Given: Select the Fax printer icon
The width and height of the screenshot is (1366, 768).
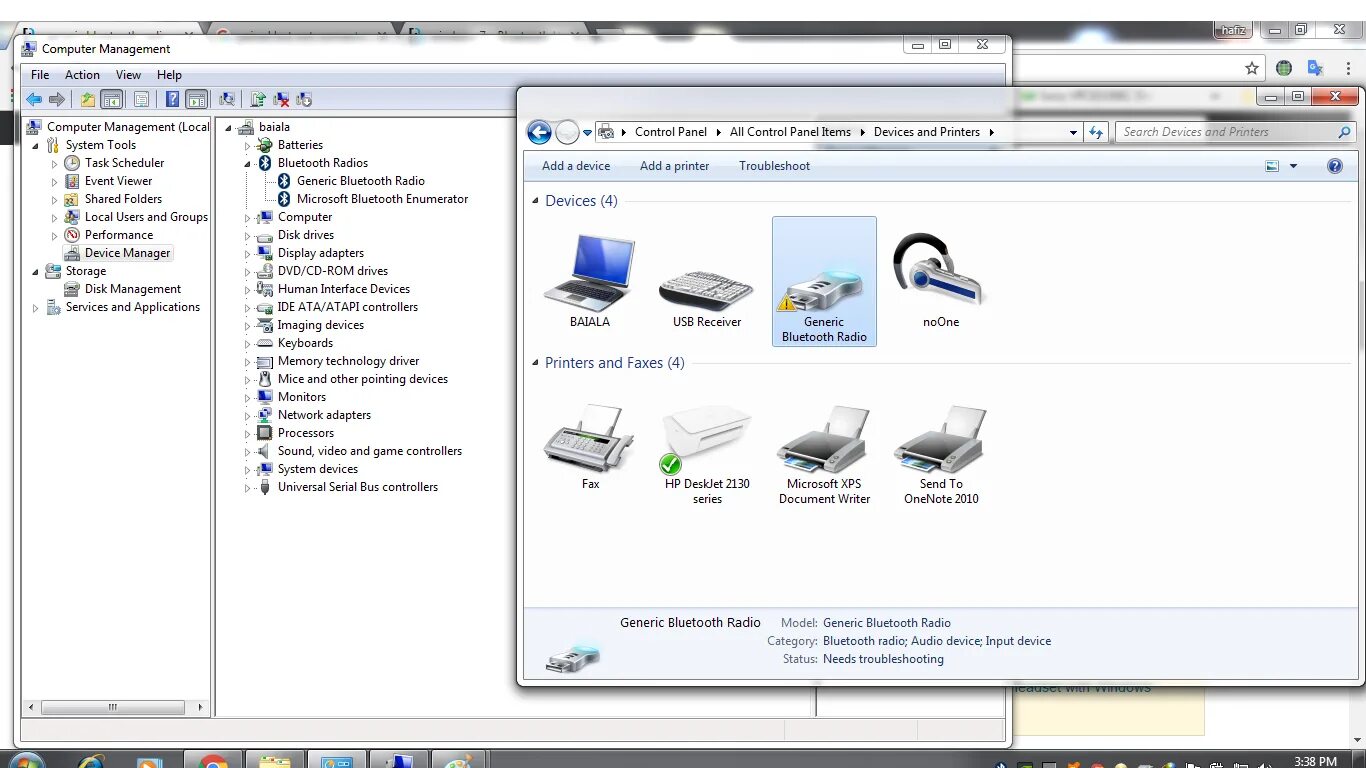Looking at the screenshot, I should 590,447.
